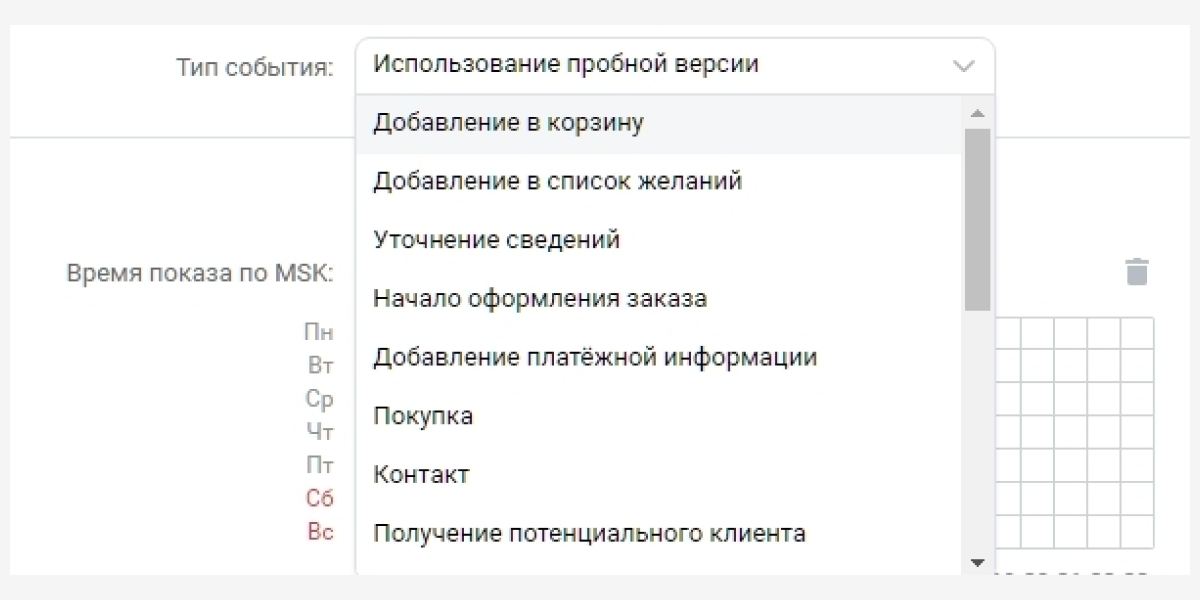Viewport: 1200px width, 600px height.
Task: Choose 'Покупка' event type
Action: tap(423, 416)
